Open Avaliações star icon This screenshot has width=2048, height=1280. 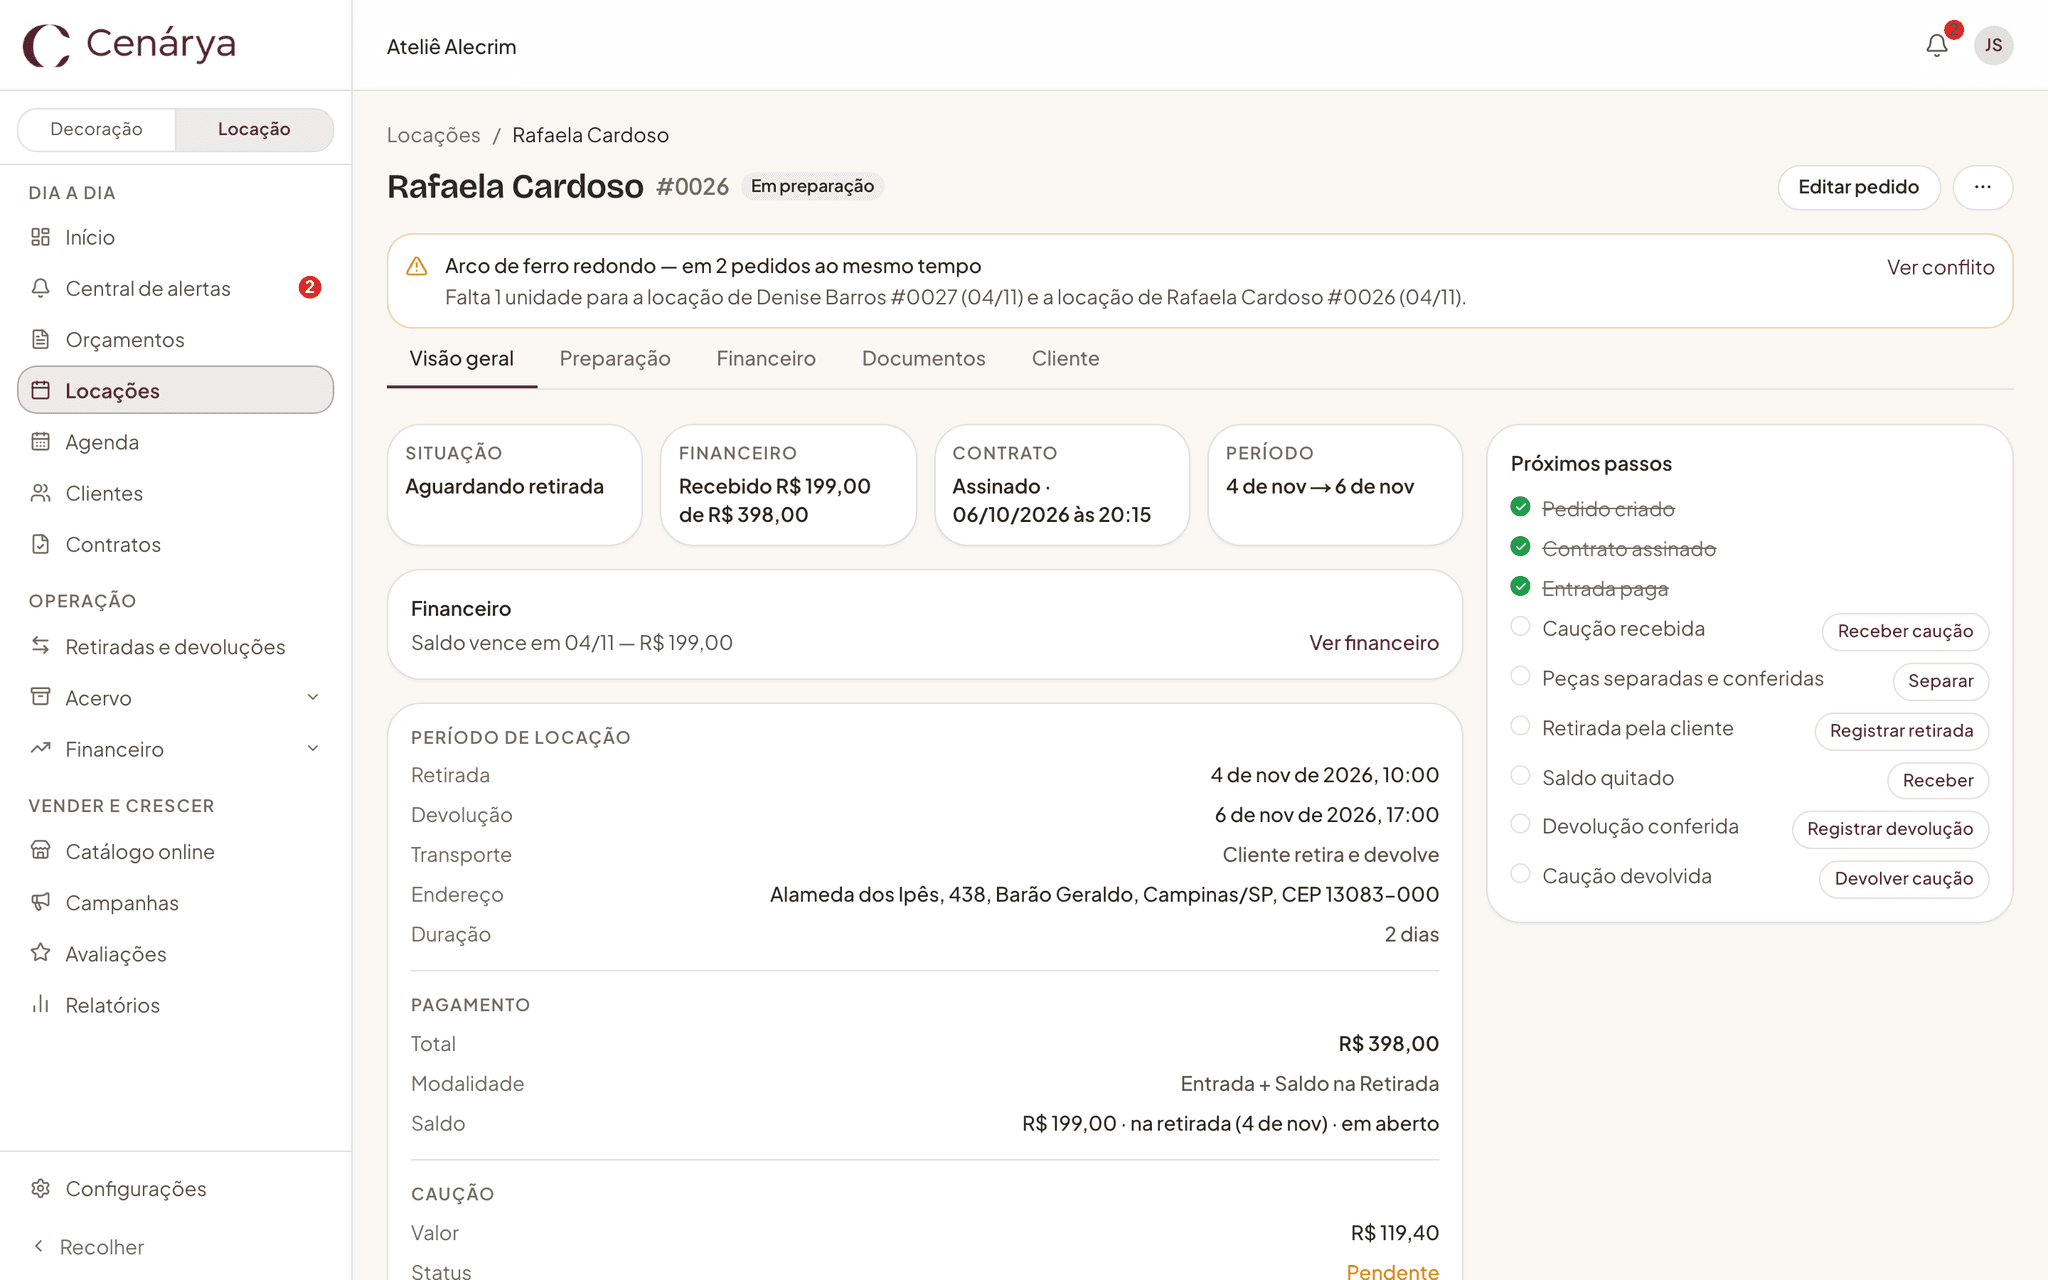(40, 953)
